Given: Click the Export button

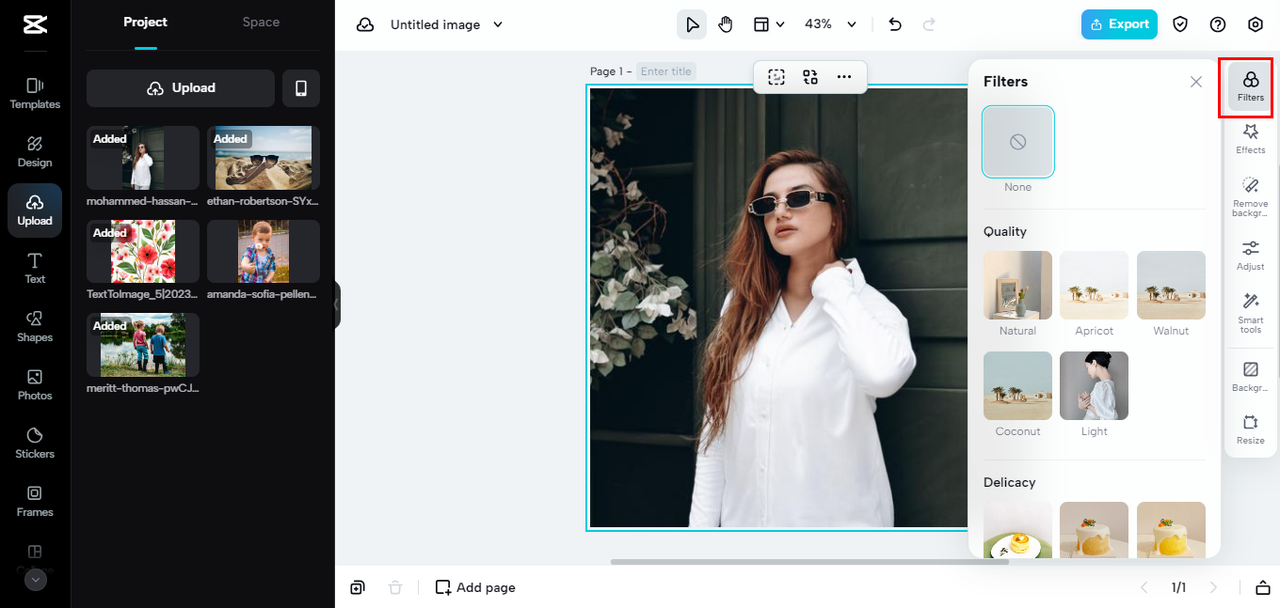Looking at the screenshot, I should pos(1119,24).
